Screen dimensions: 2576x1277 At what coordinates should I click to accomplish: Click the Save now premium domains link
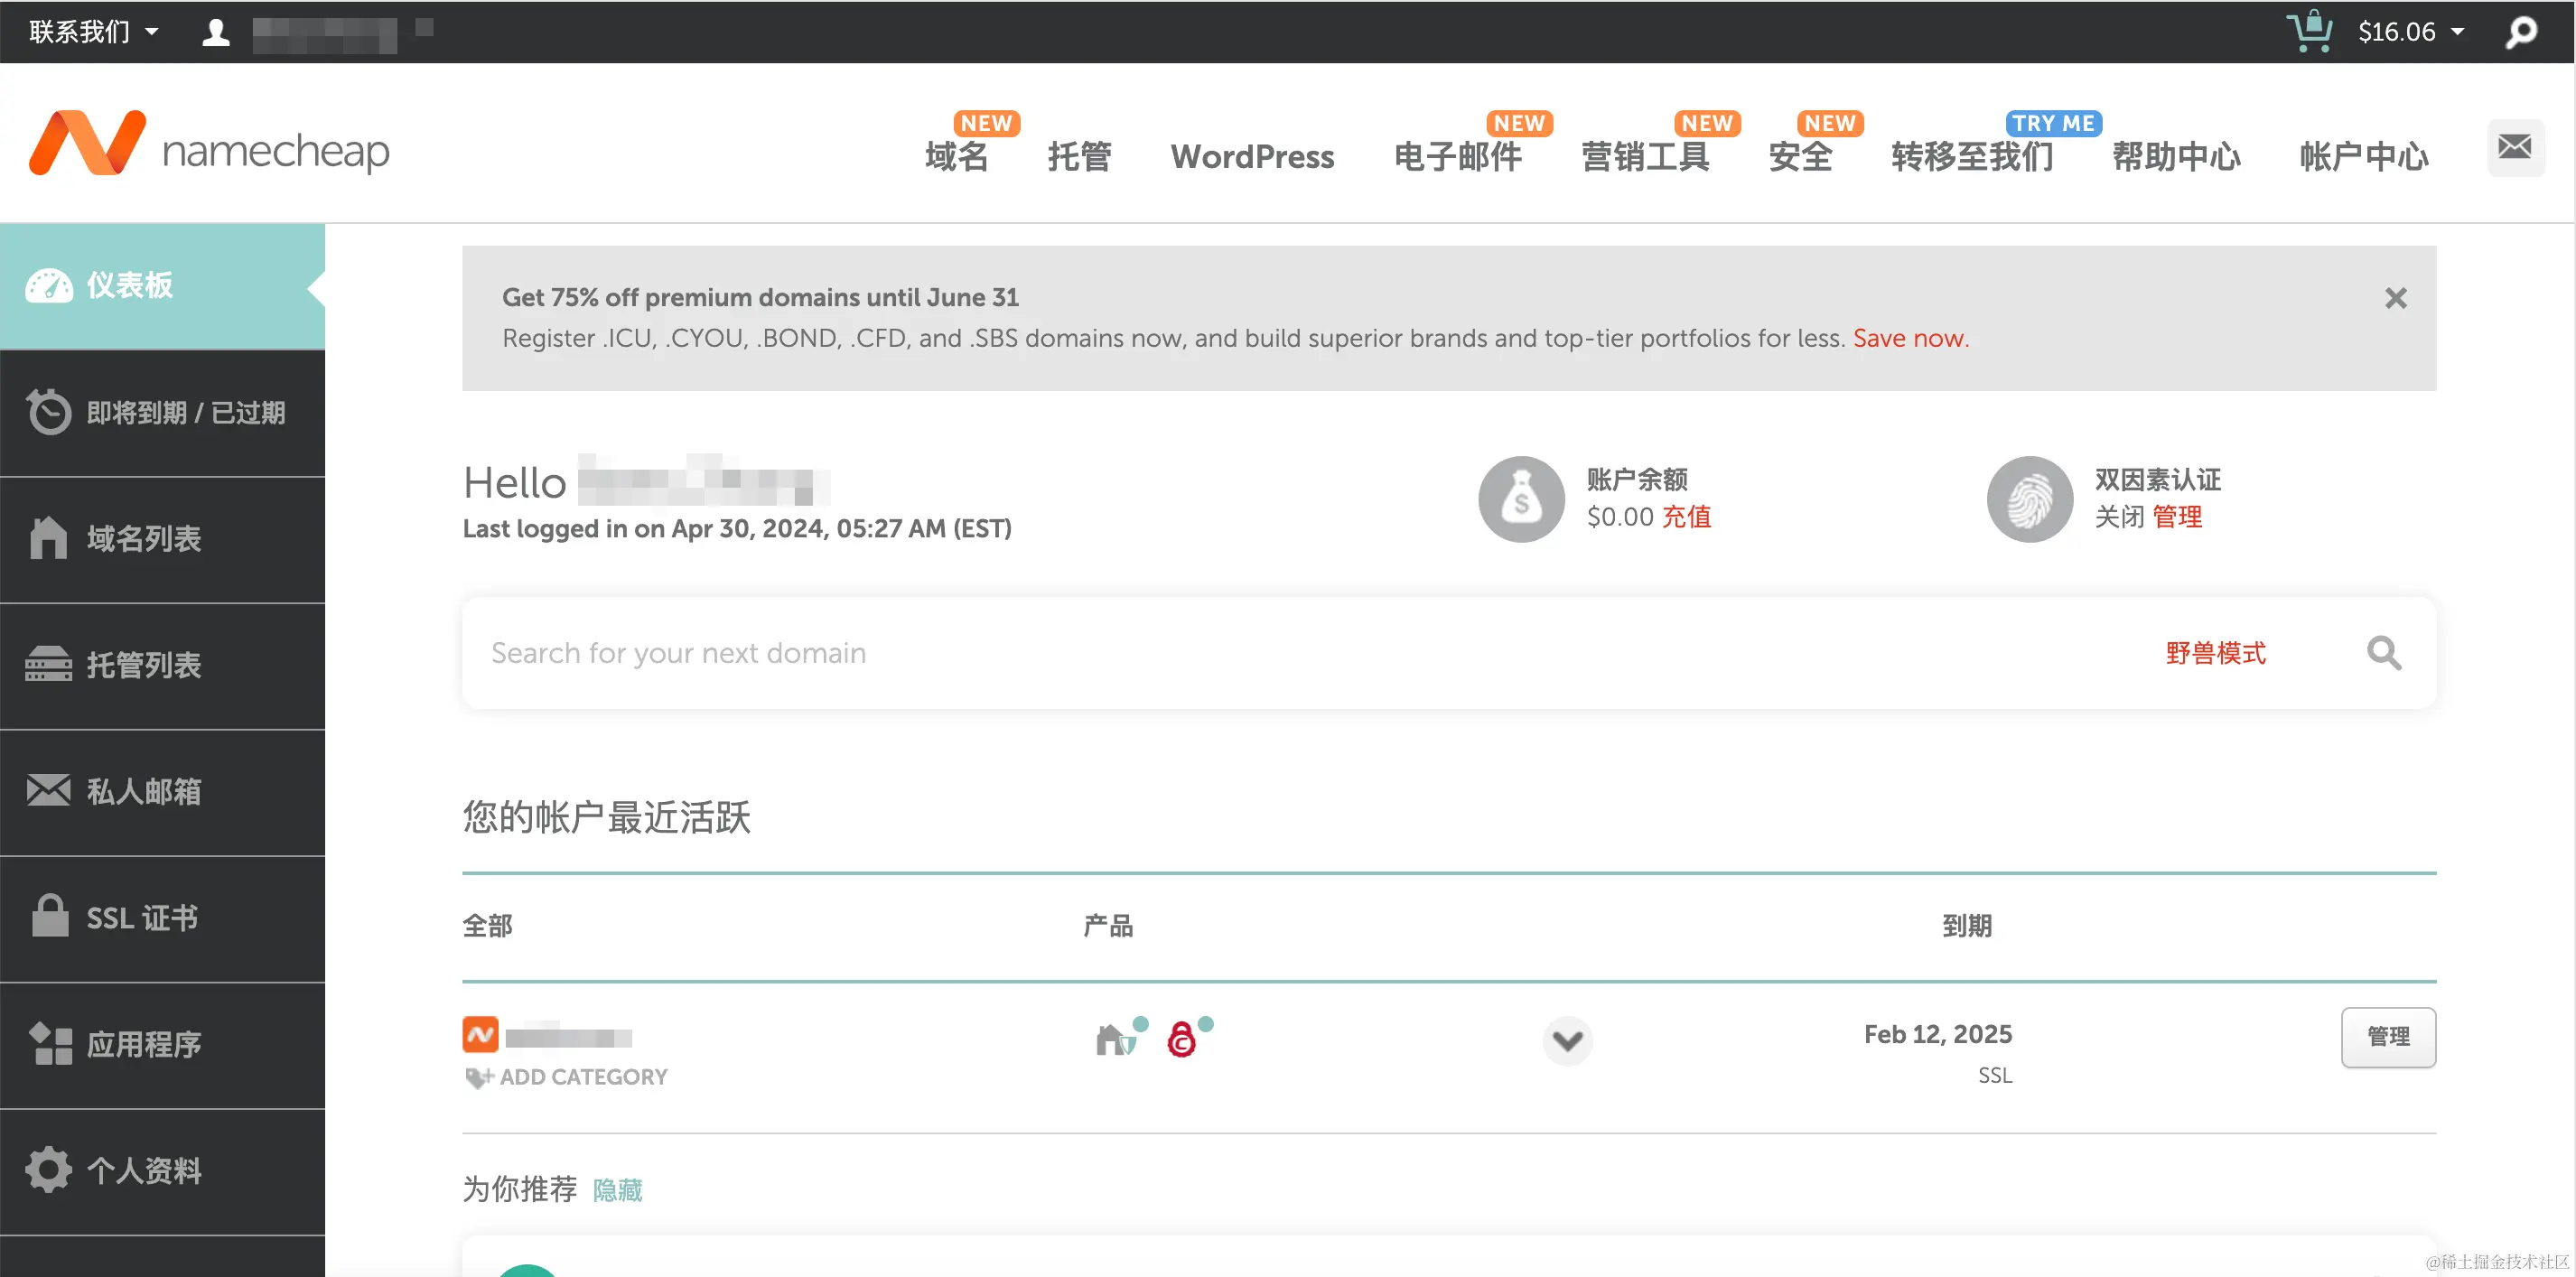(x=1910, y=338)
